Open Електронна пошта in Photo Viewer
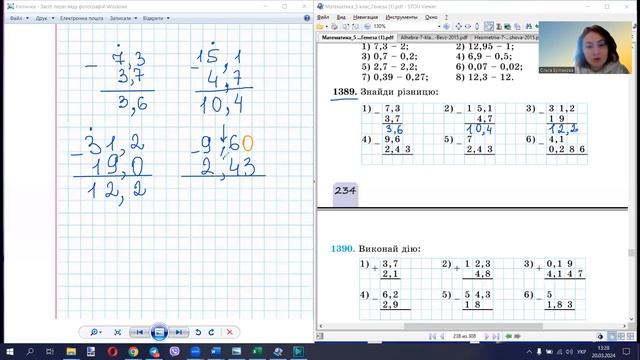640x360 pixels. [x=81, y=18]
